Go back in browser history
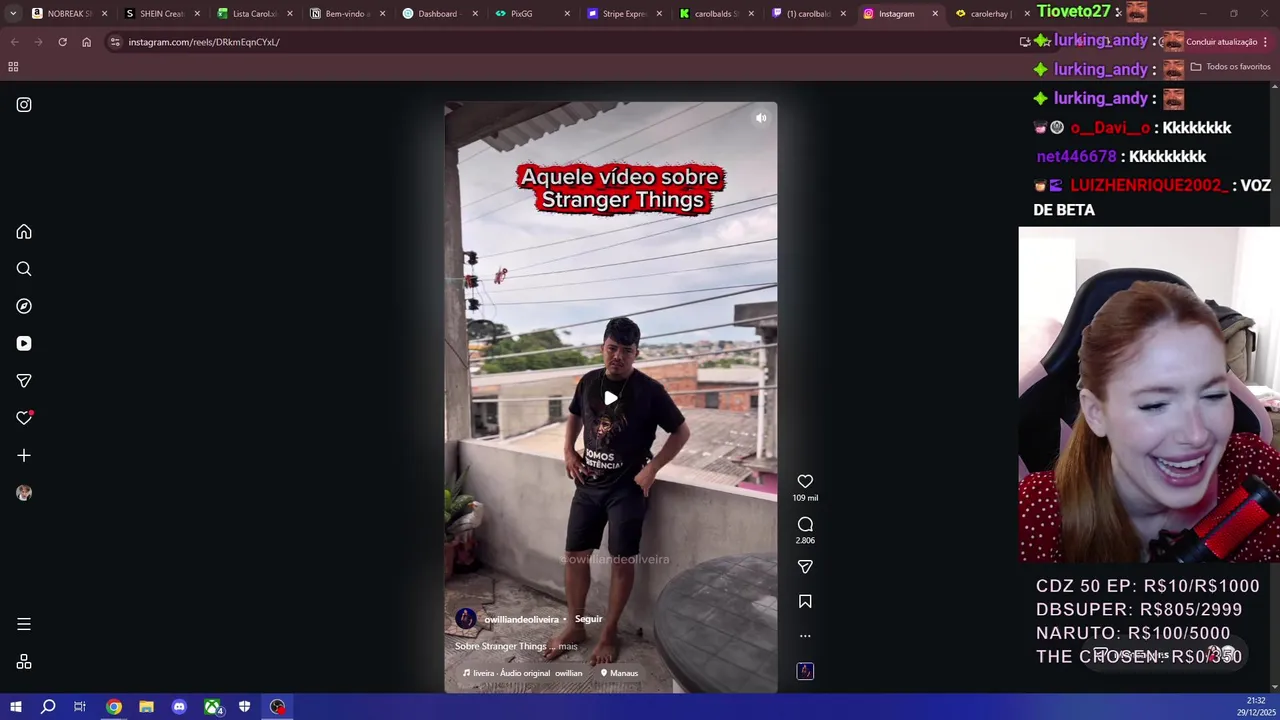 coord(14,42)
